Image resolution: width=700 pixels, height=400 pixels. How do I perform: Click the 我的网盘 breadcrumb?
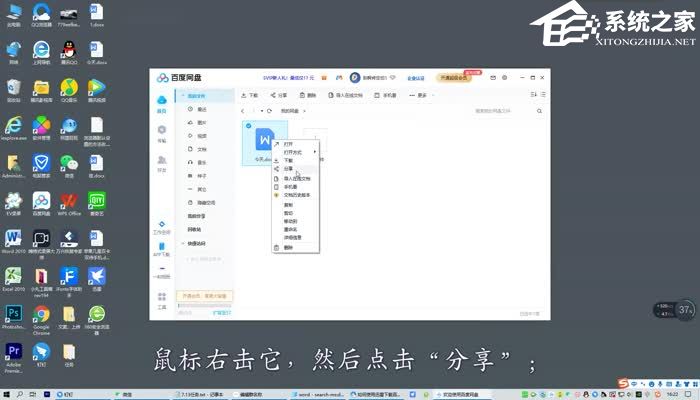(x=289, y=111)
